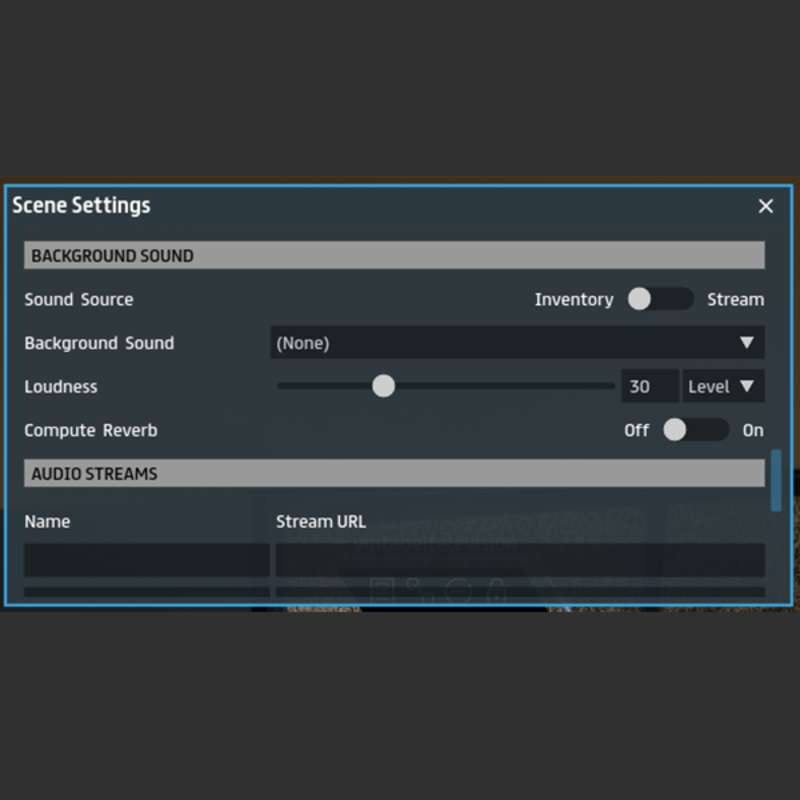Click the AUDIO STREAMS section header

point(394,474)
